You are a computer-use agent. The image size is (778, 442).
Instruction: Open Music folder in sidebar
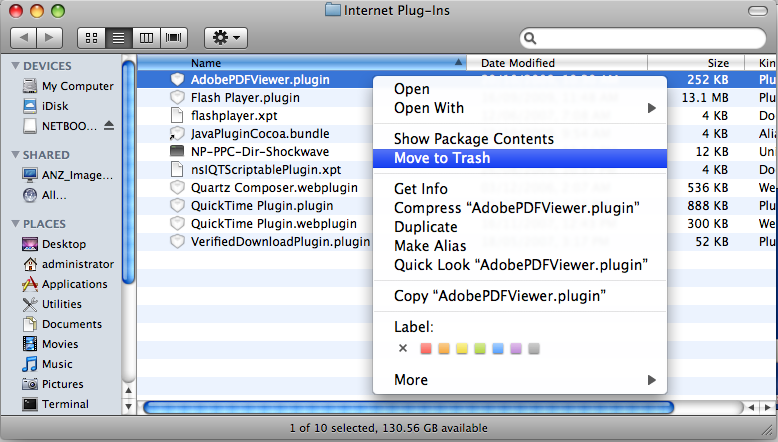click(x=47, y=364)
